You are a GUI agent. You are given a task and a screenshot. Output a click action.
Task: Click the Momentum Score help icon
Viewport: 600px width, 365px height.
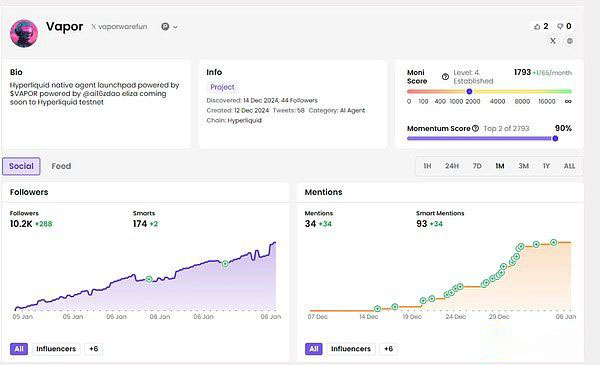(475, 128)
